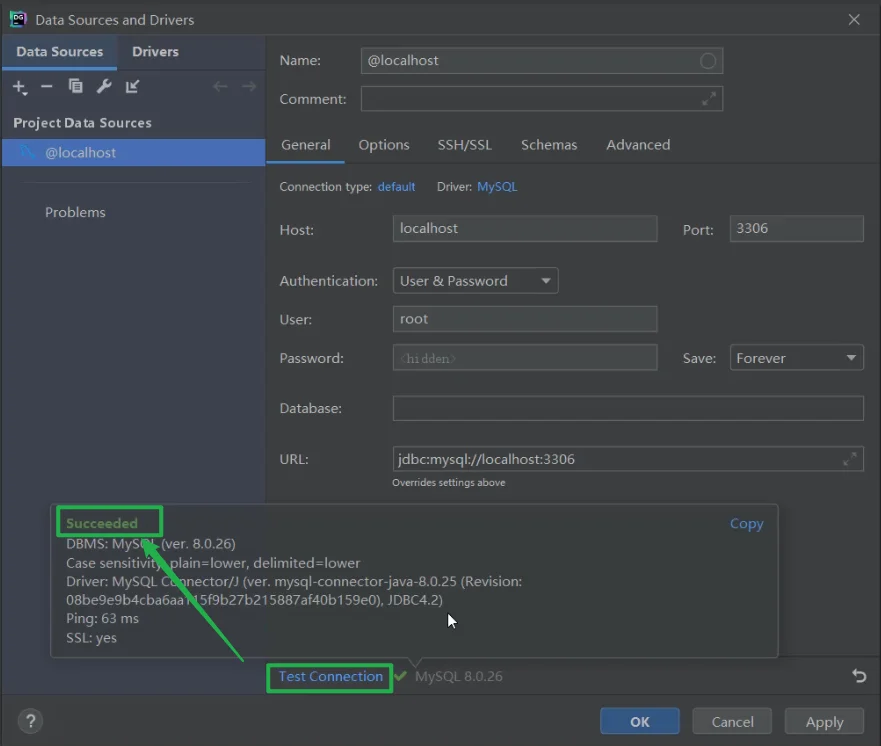
Task: Click the Database input field
Action: tap(628, 408)
